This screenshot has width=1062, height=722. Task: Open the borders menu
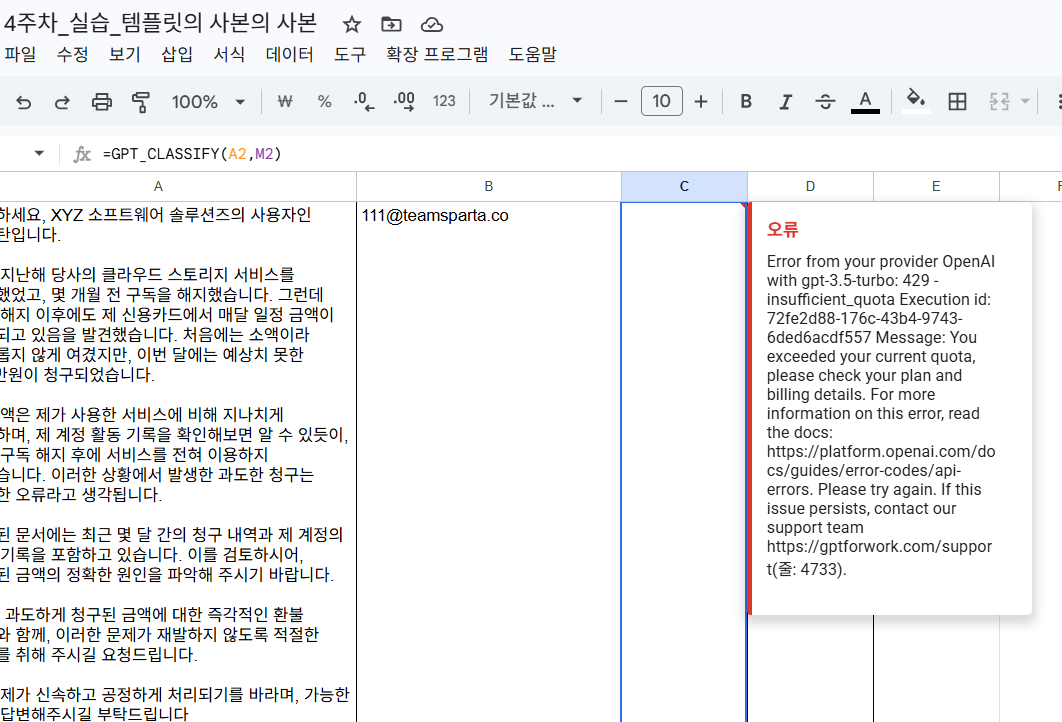(x=957, y=102)
